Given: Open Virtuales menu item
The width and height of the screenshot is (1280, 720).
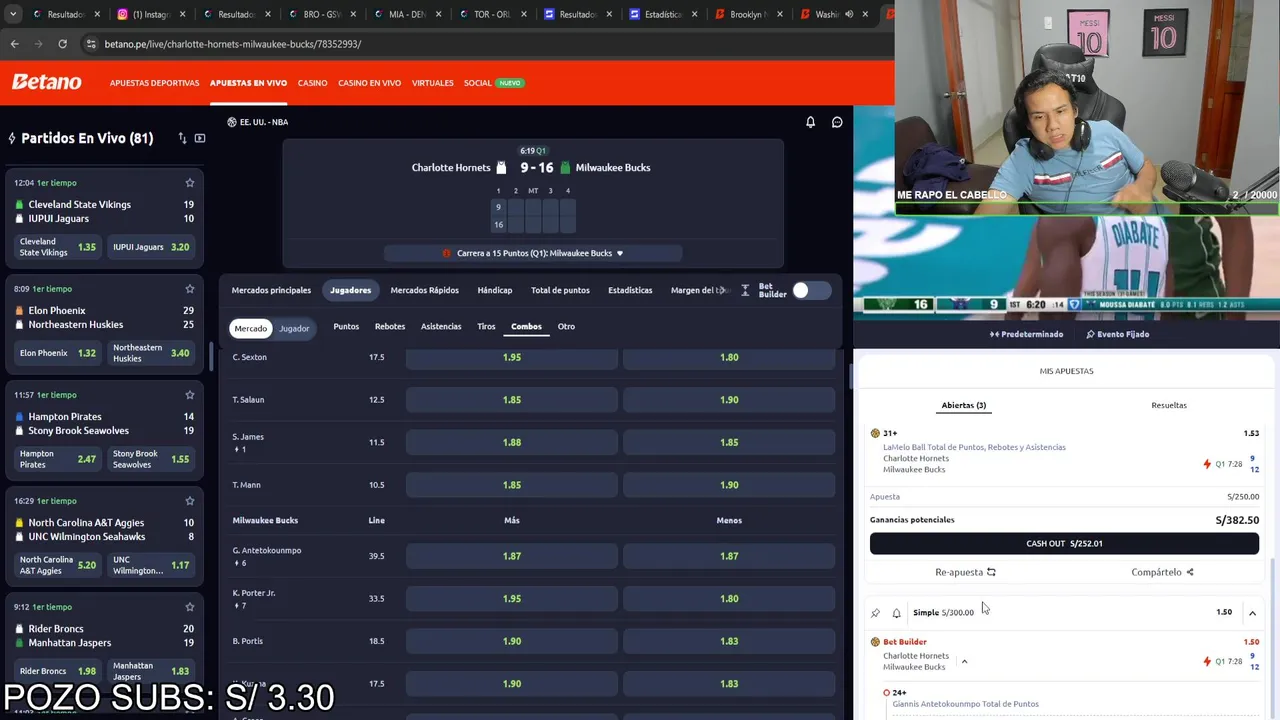Looking at the screenshot, I should pyautogui.click(x=432, y=83).
